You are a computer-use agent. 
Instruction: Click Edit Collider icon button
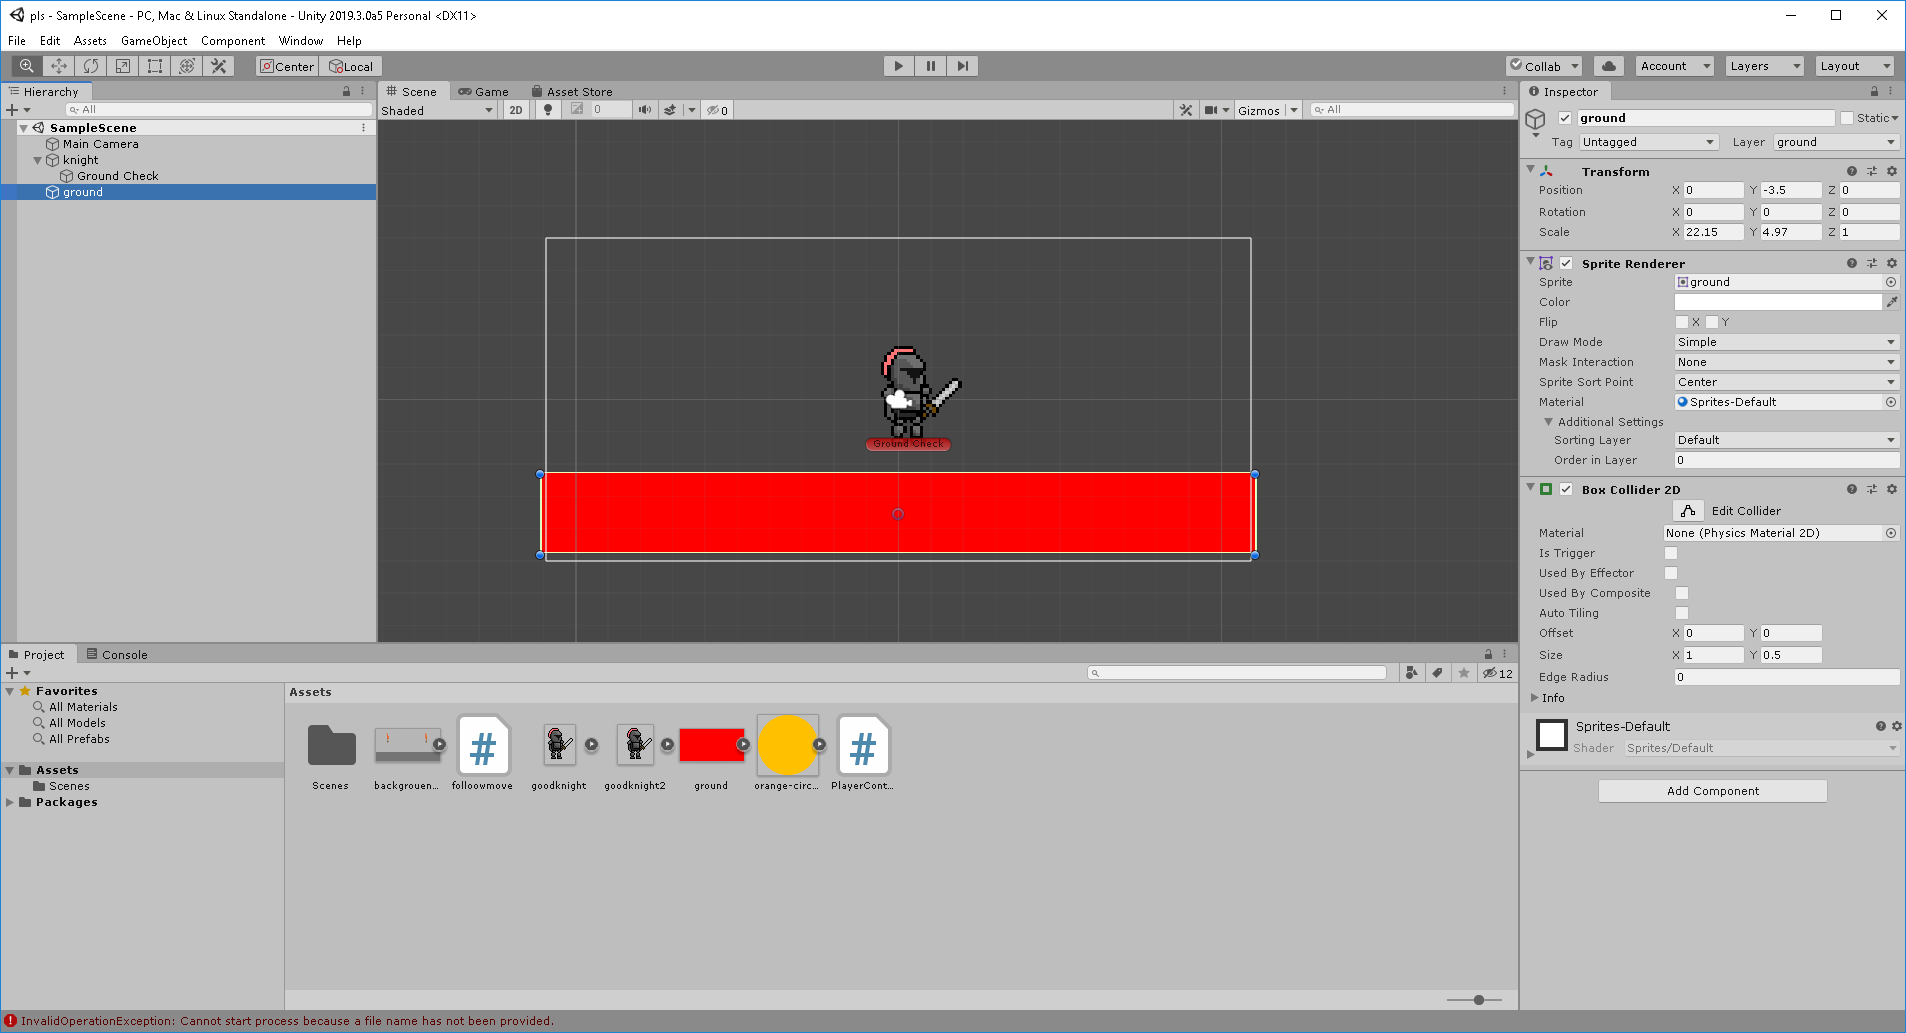pos(1688,511)
